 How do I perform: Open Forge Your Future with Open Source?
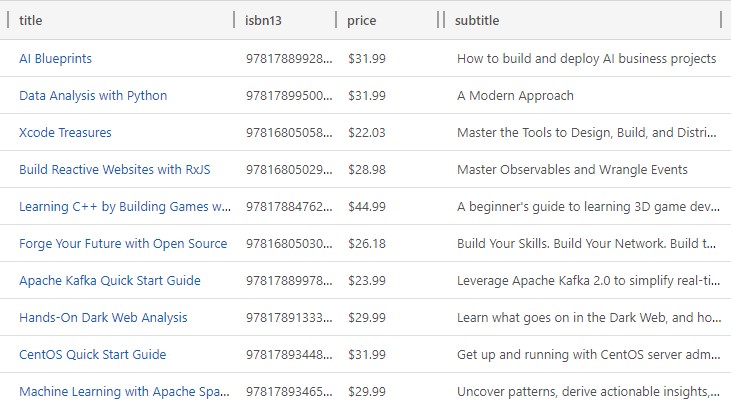[x=123, y=243]
